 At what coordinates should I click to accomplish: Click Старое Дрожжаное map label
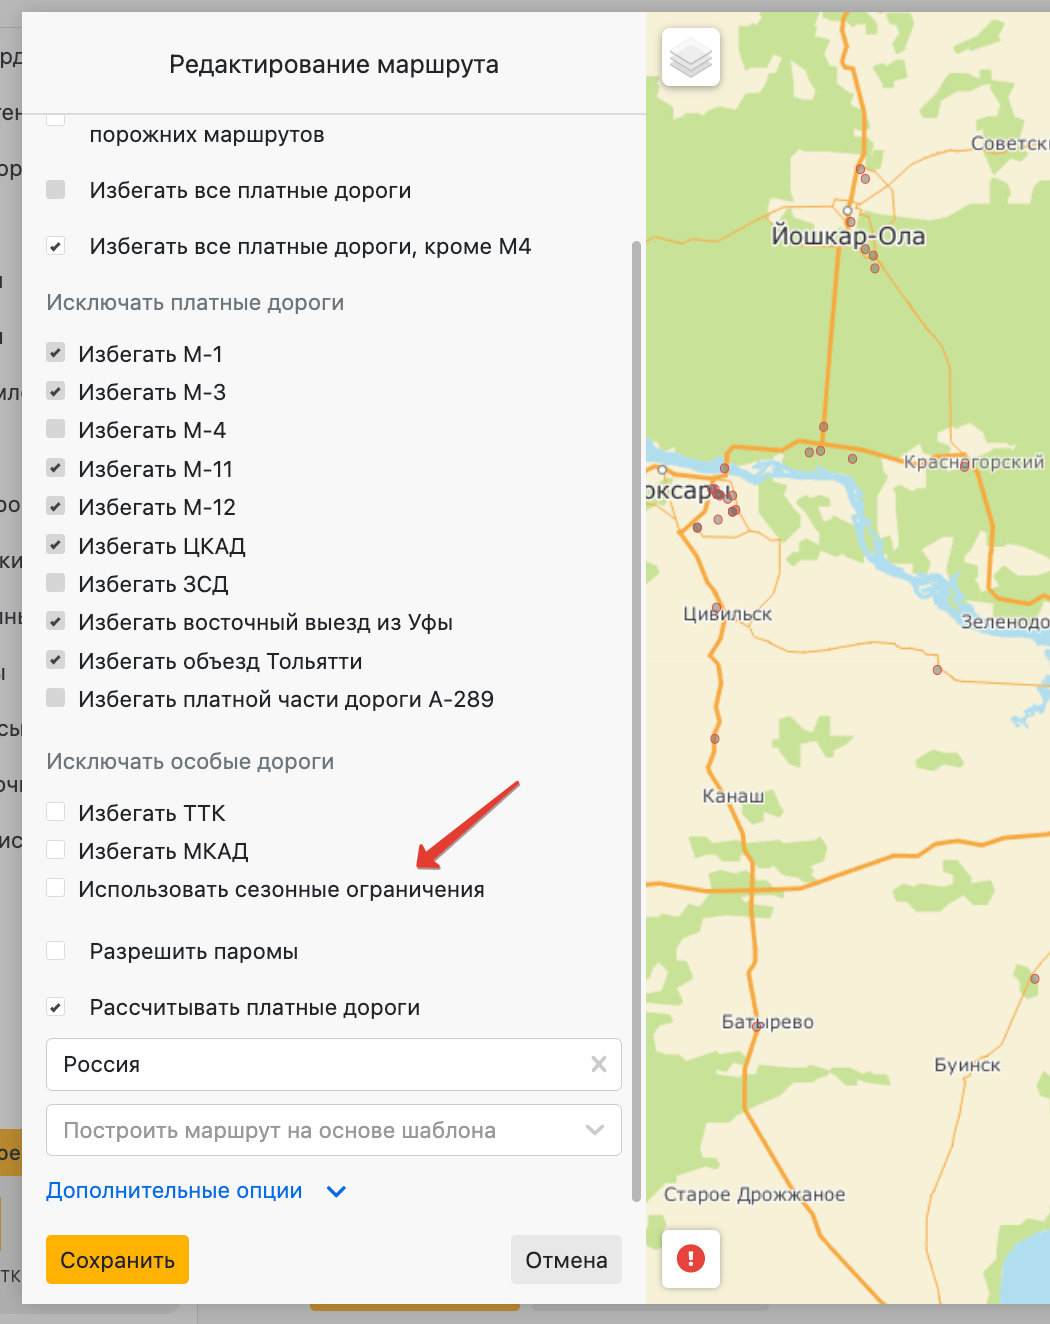pyautogui.click(x=755, y=1194)
